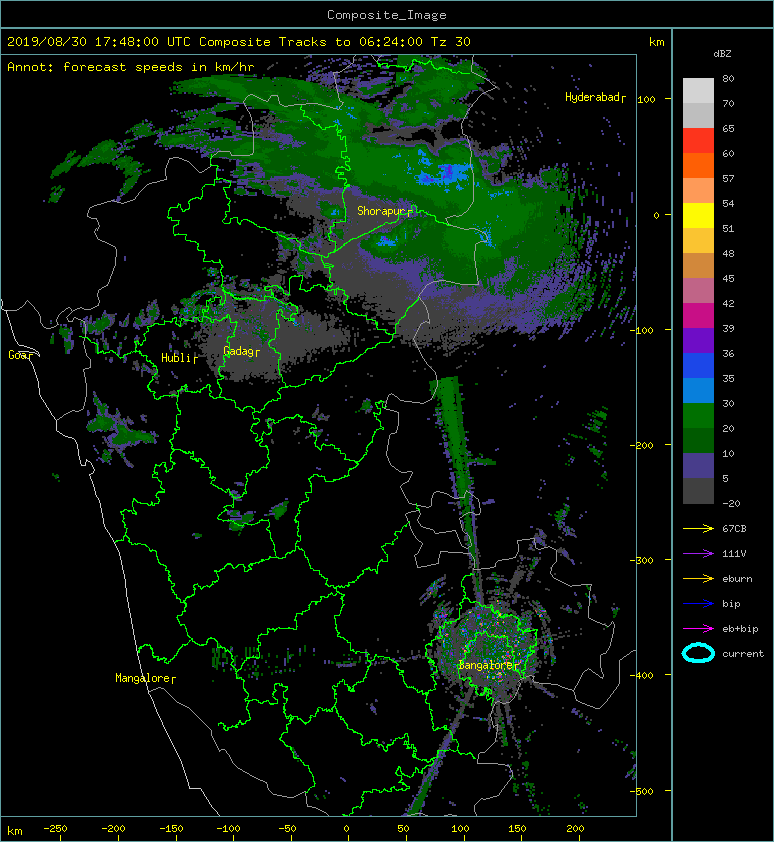The image size is (774, 842).
Task: Click the 100 tick on the vertical axis
Action: [x=647, y=99]
